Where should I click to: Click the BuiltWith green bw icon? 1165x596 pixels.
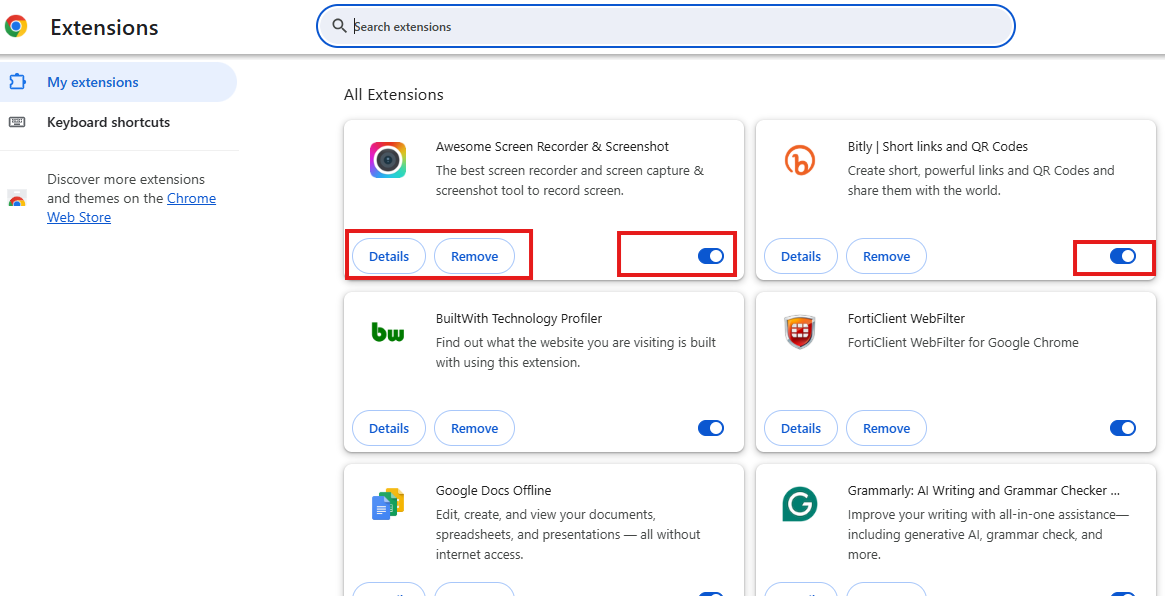pyautogui.click(x=388, y=332)
